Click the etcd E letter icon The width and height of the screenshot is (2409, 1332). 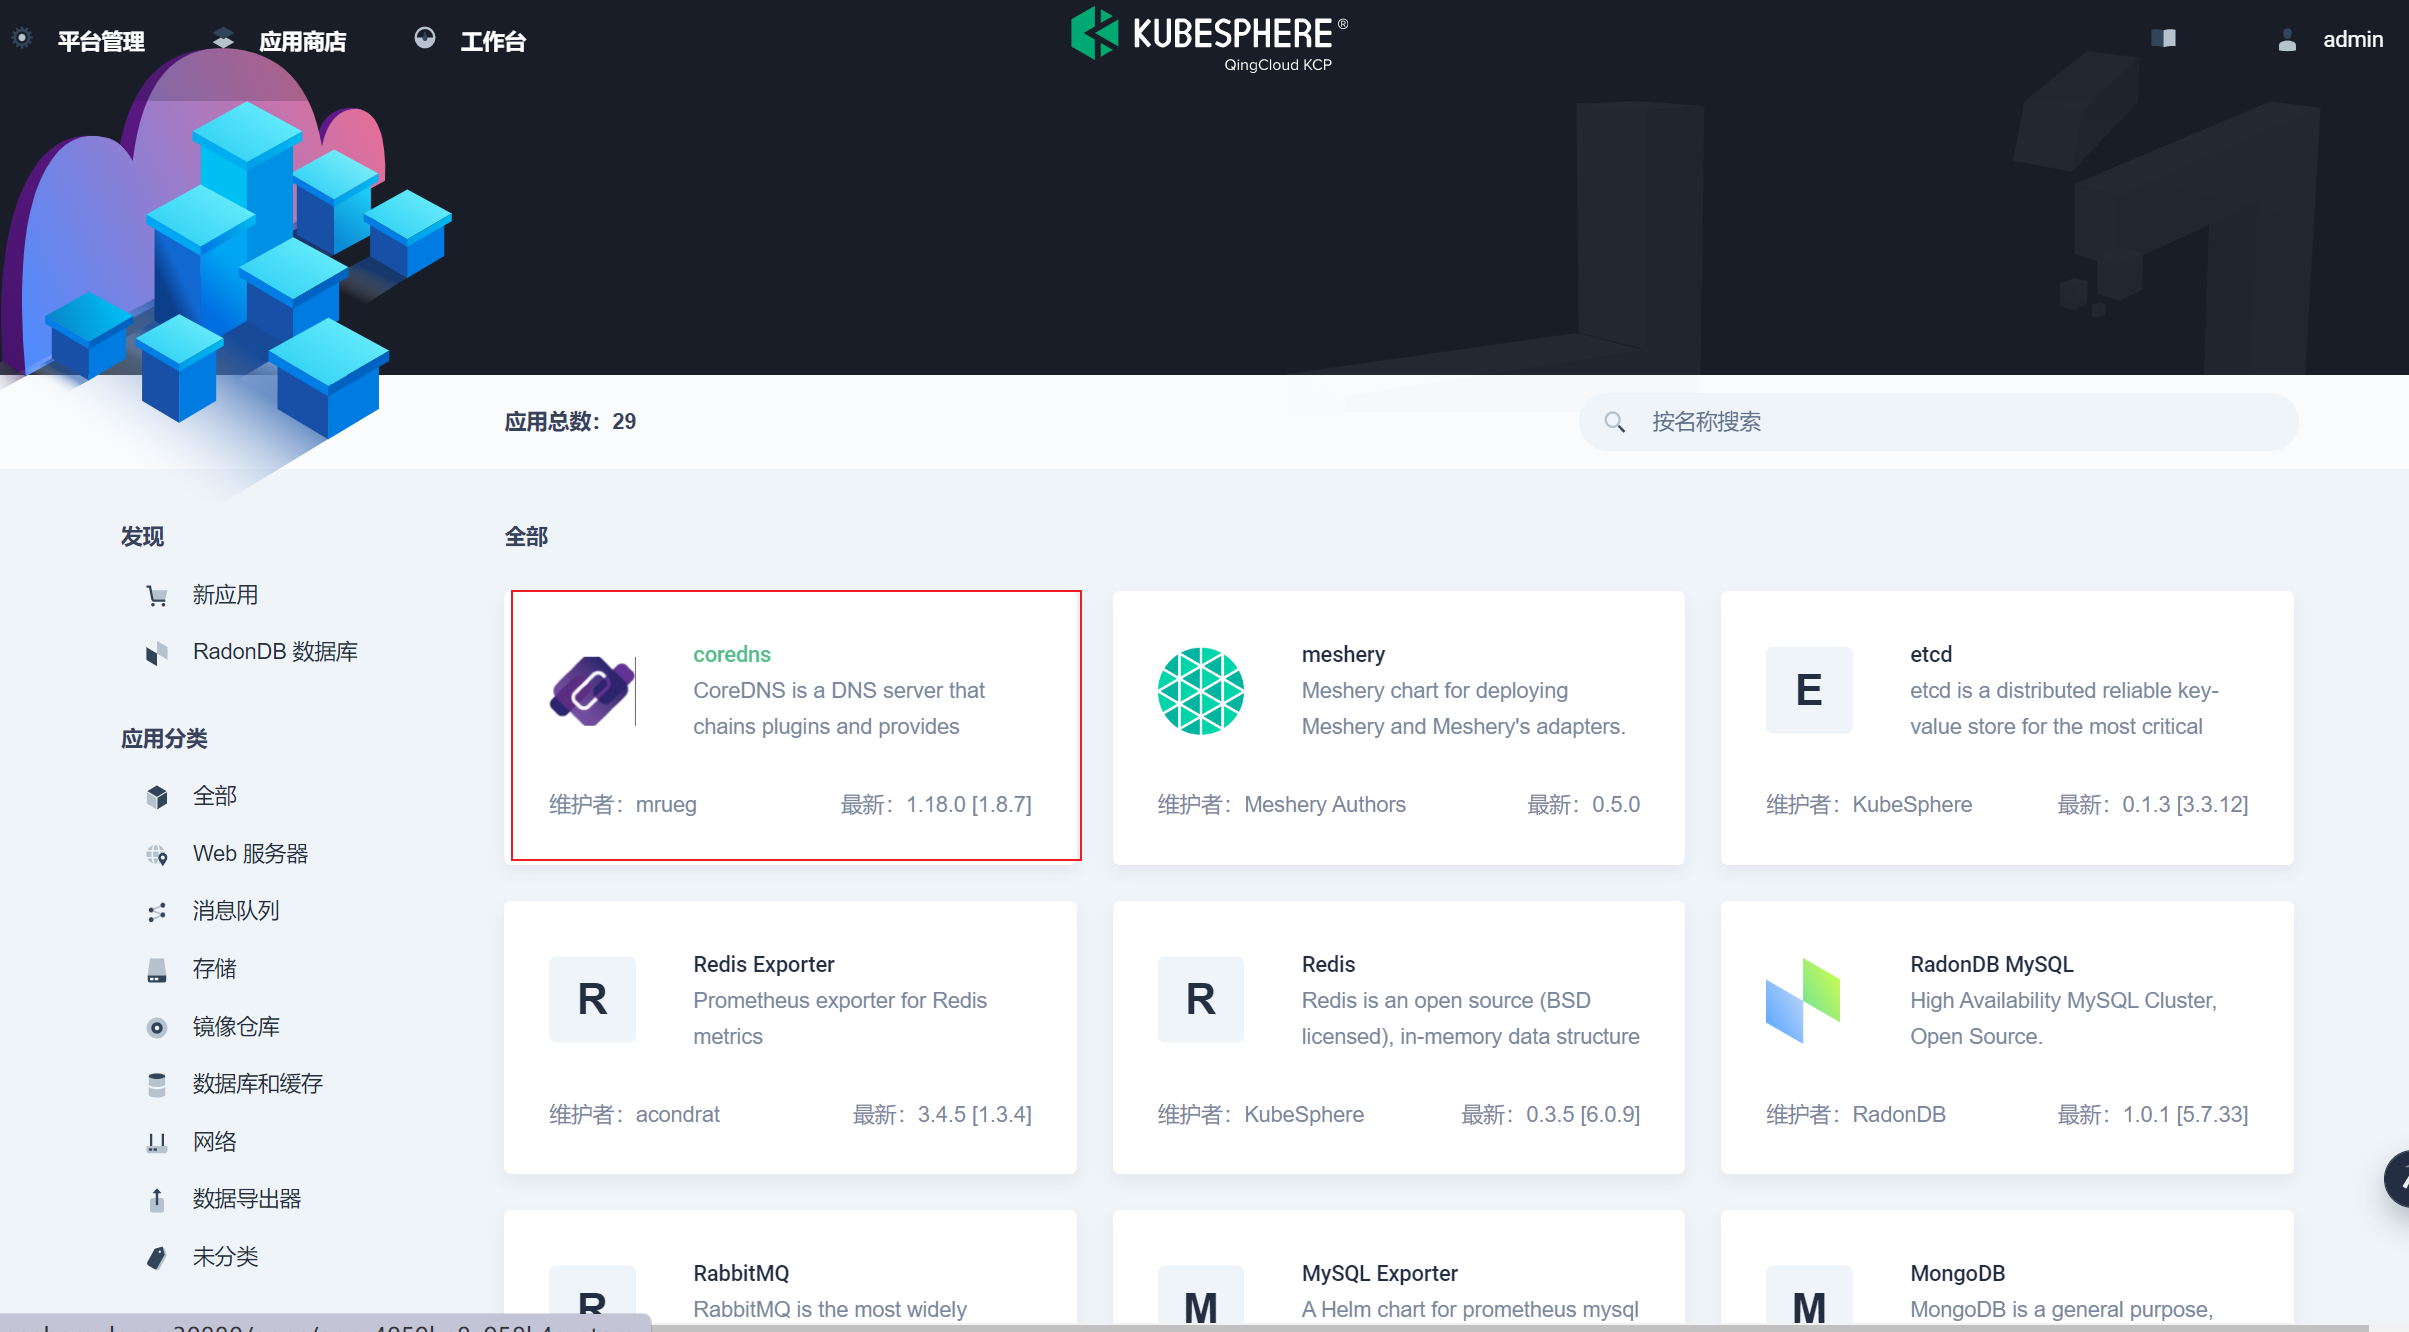[1809, 690]
